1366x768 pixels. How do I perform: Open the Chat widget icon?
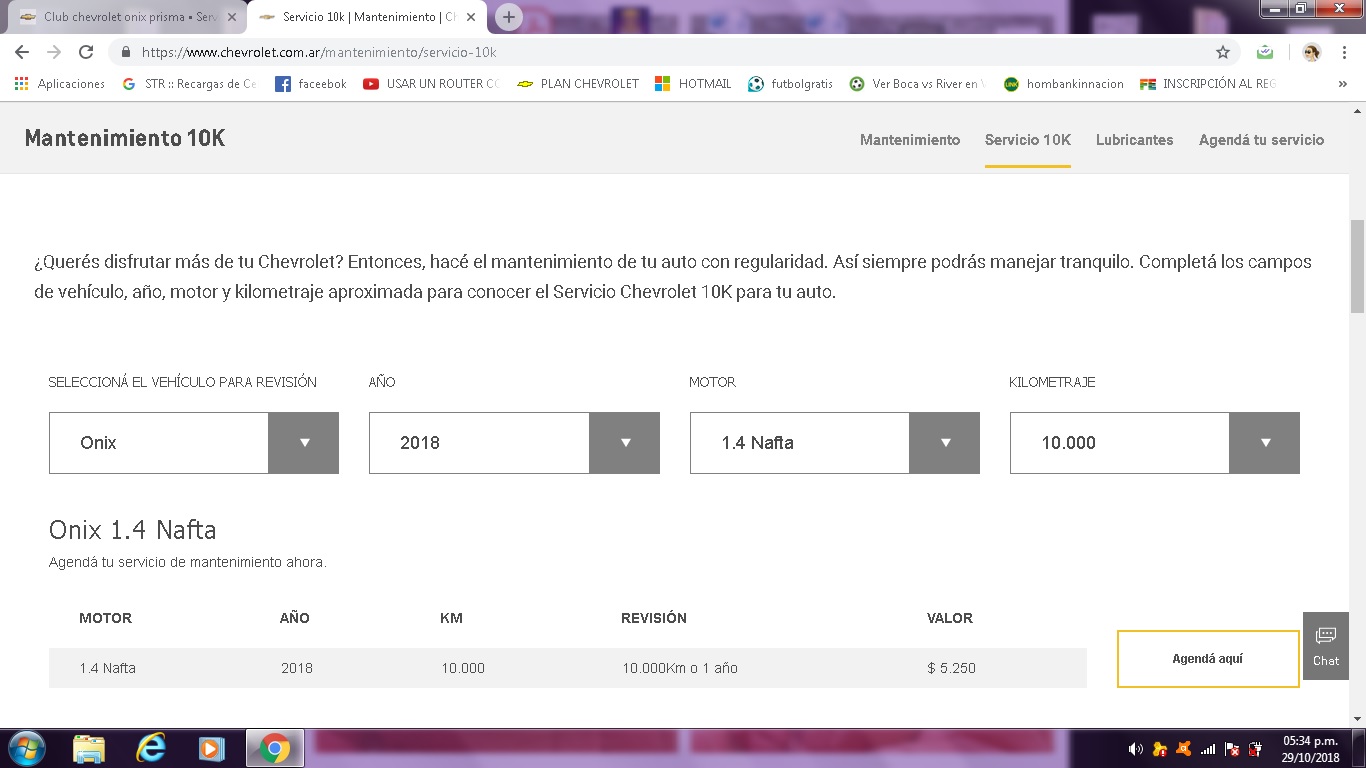[1325, 646]
